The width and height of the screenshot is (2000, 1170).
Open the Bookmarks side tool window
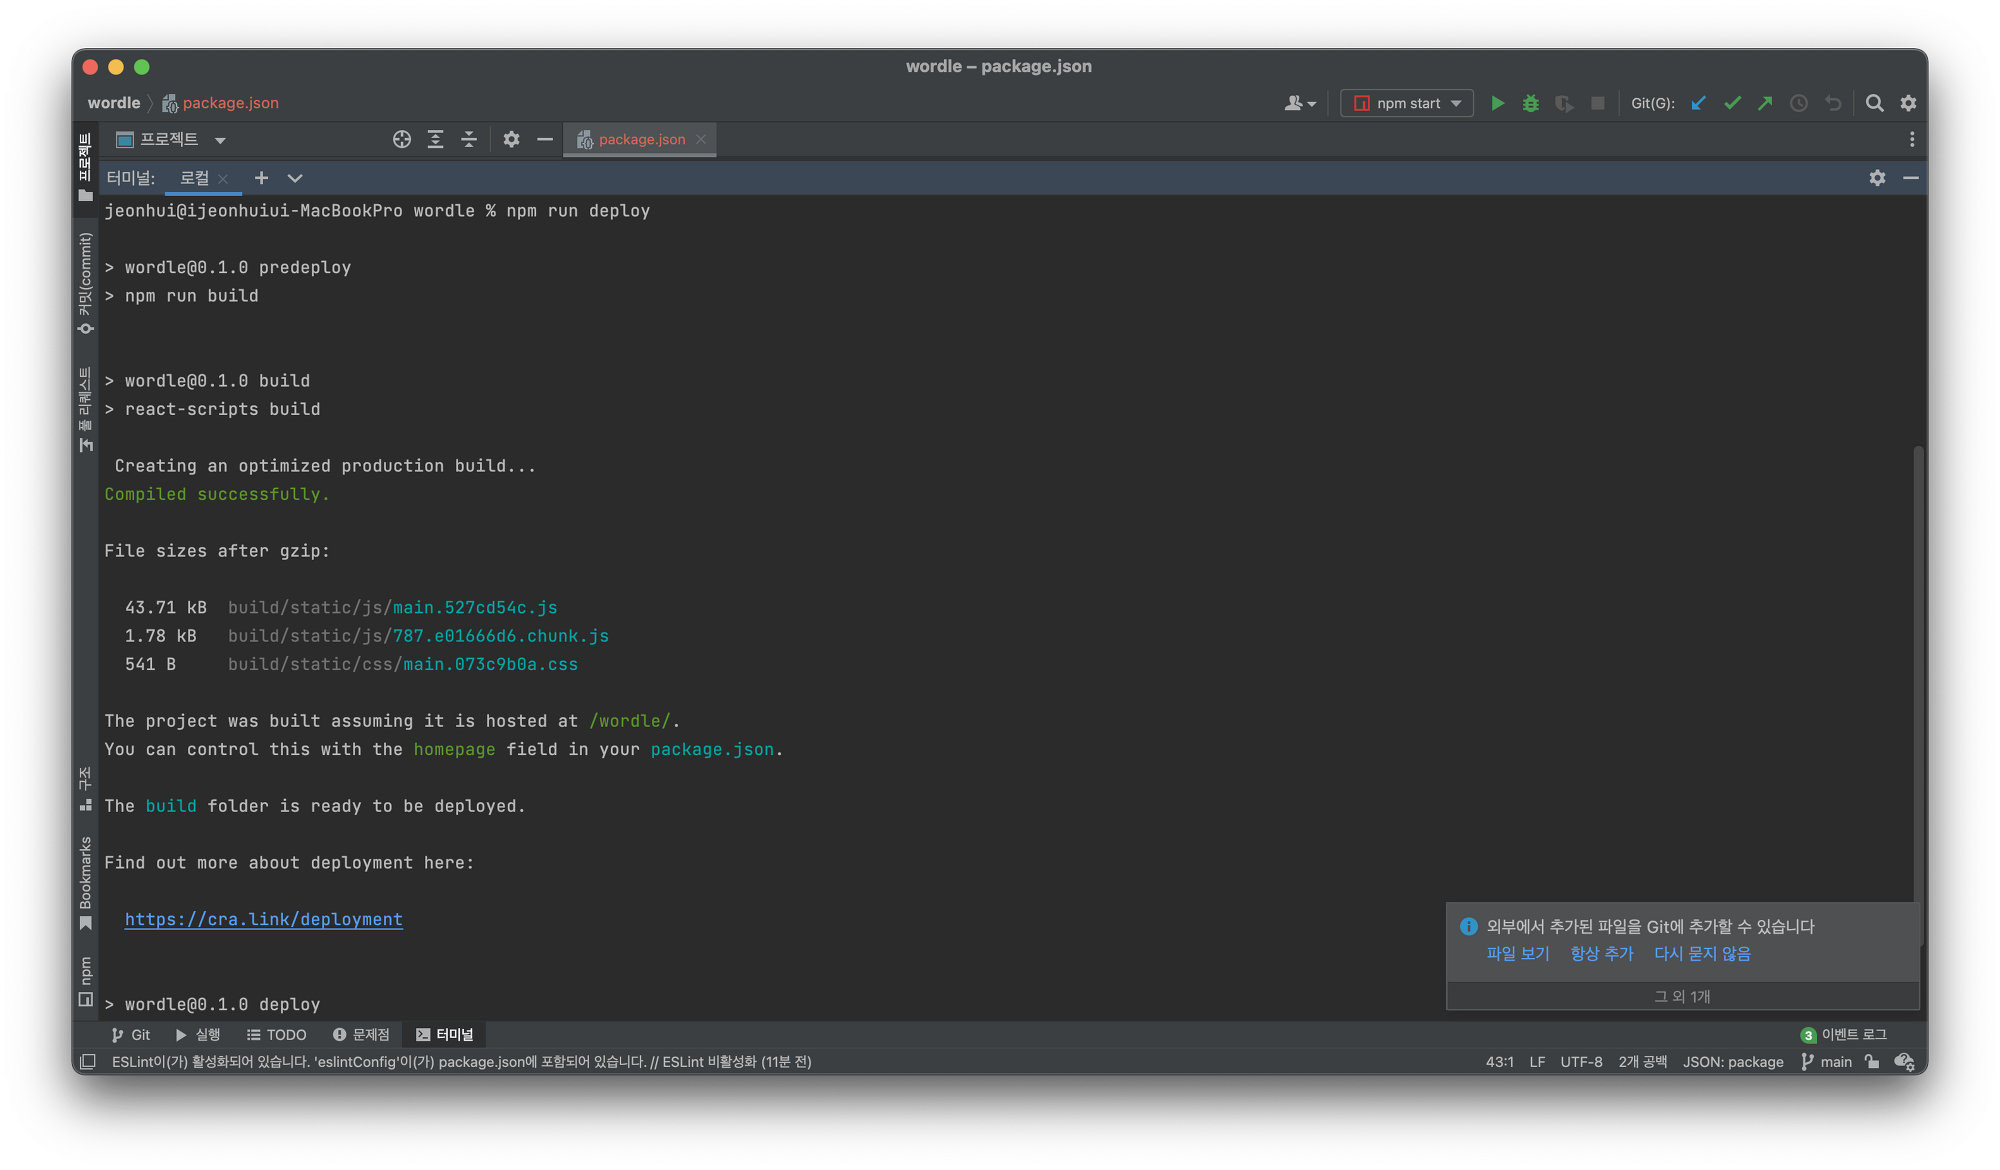86,883
